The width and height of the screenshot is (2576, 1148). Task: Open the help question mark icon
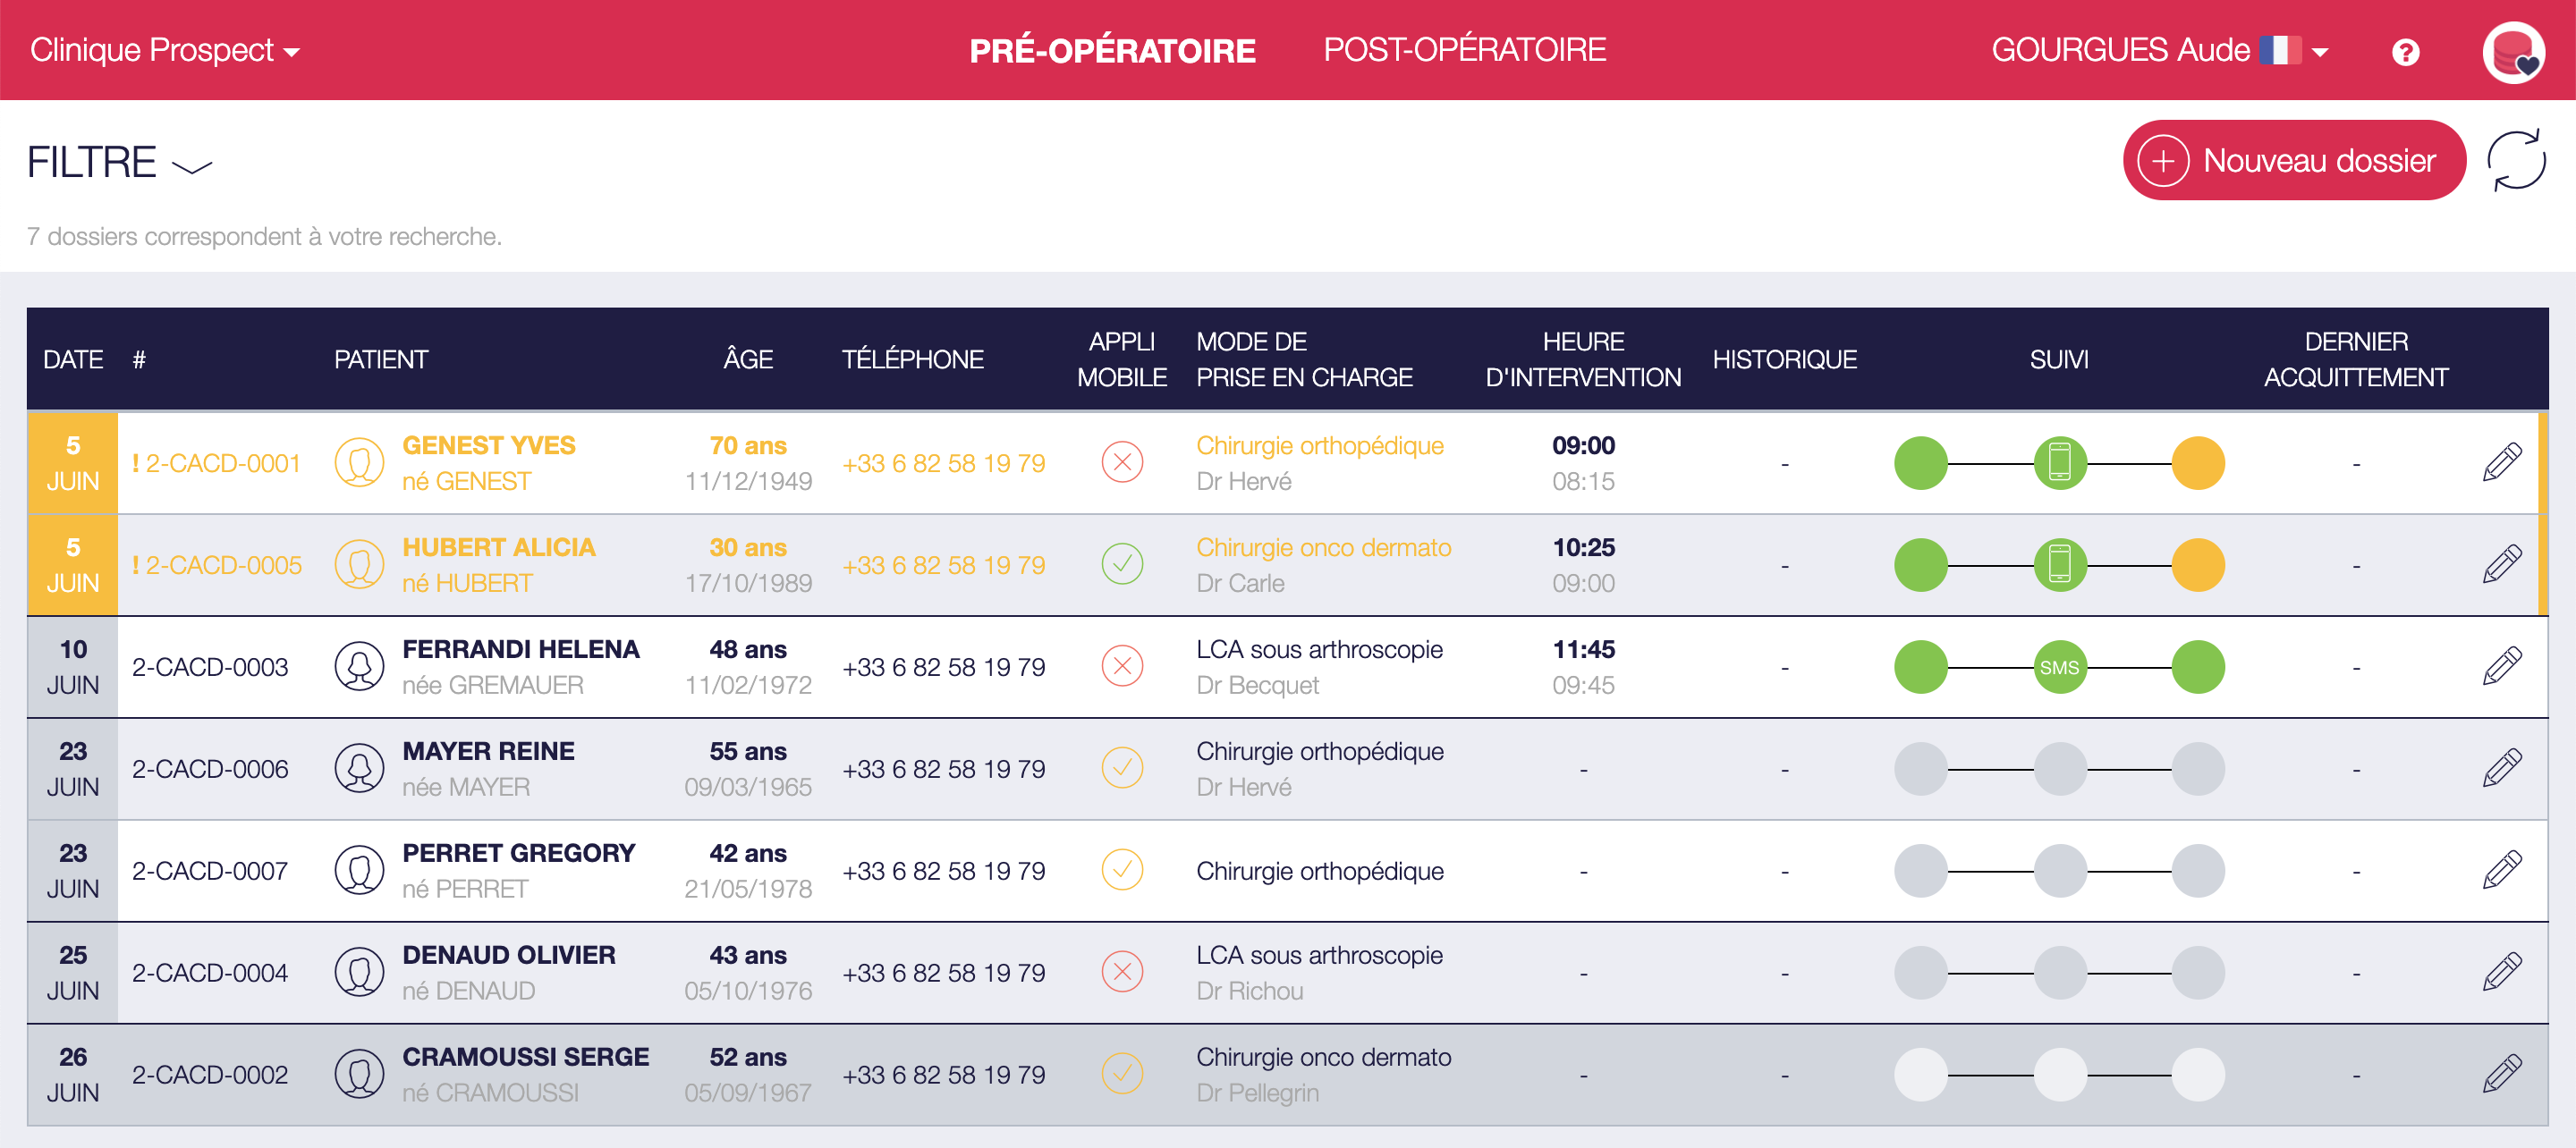[2405, 52]
